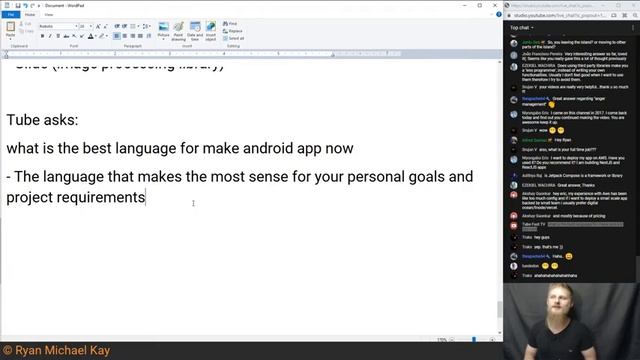The width and height of the screenshot is (640, 360).
Task: Open WordPad help
Action: 499,14
